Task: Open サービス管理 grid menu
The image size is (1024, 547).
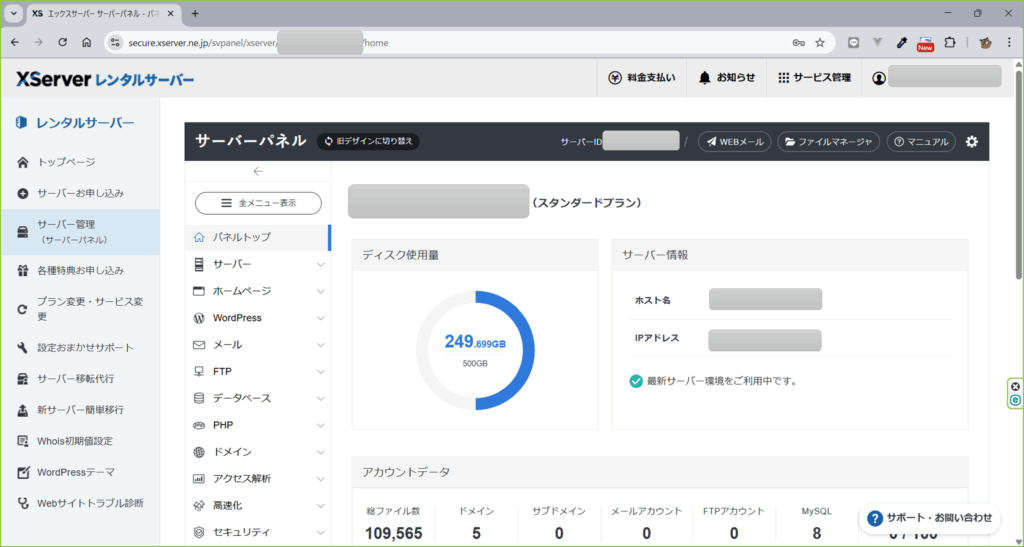Action: tap(814, 78)
